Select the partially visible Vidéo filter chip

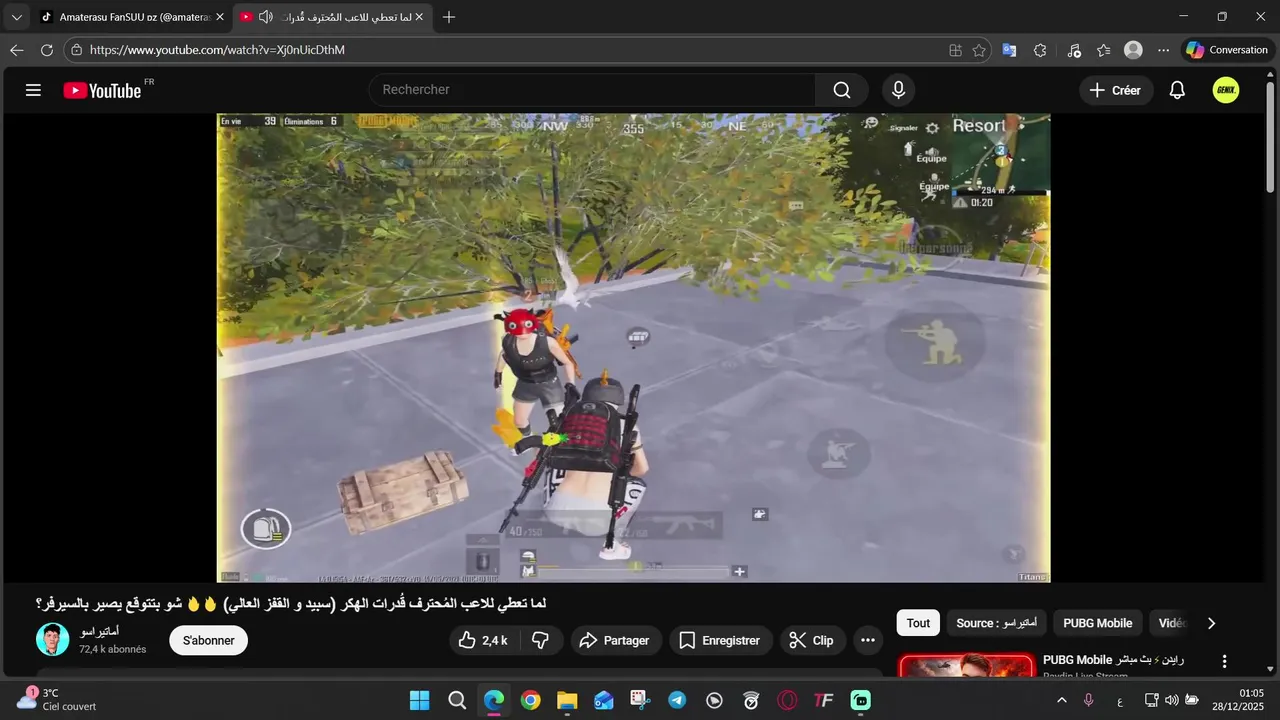(x=1172, y=623)
